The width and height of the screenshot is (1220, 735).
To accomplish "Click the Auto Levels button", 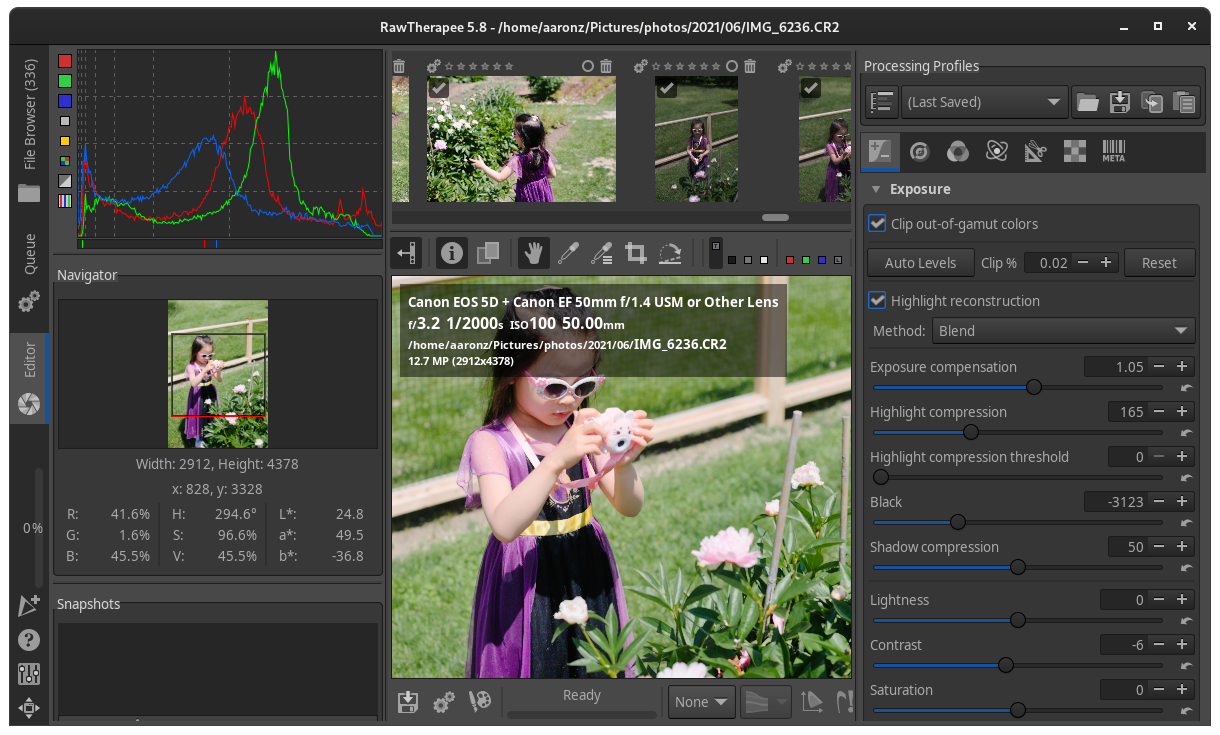I will pyautogui.click(x=920, y=263).
